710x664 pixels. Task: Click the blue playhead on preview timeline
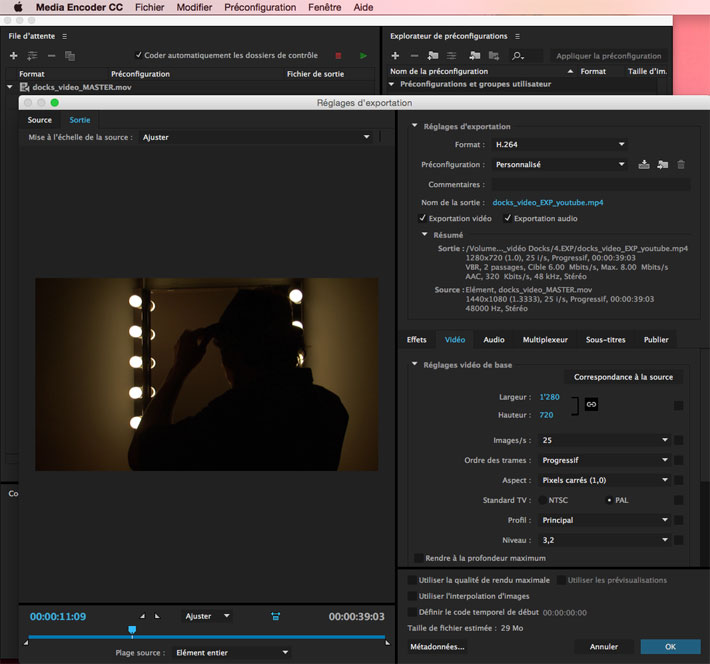click(132, 630)
